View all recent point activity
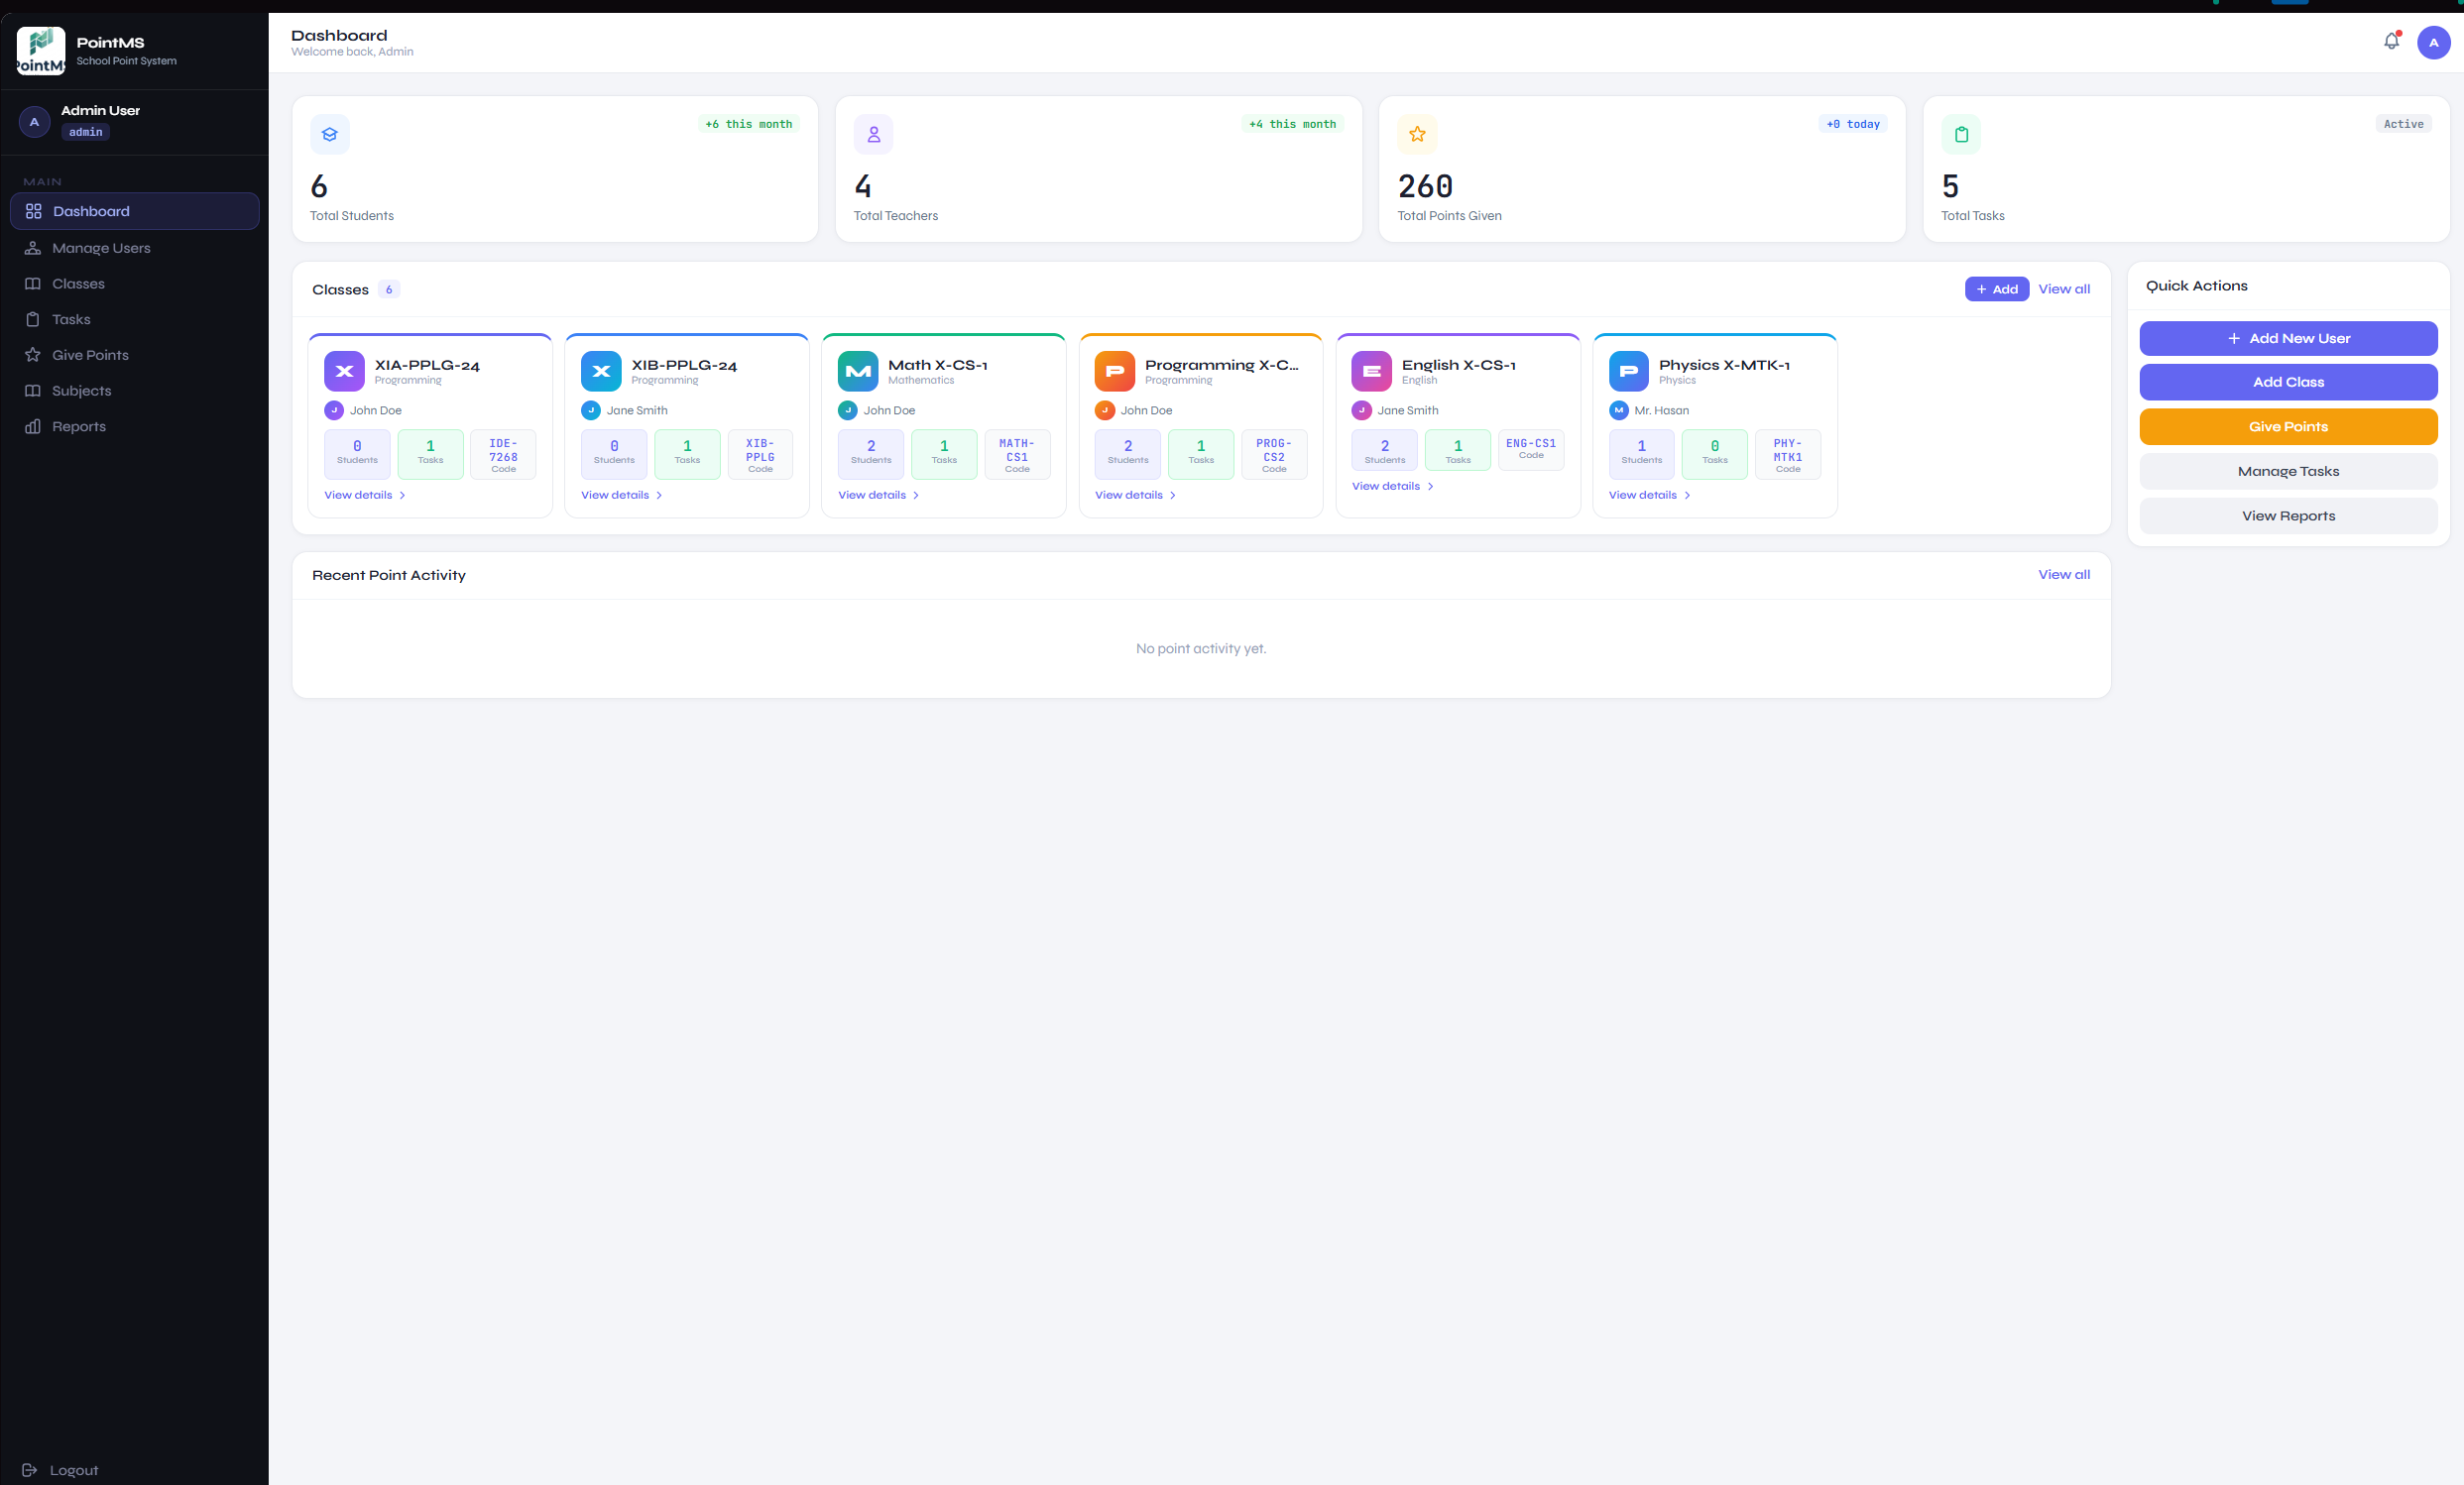Screen dimensions: 2464x1485 pos(2064,574)
